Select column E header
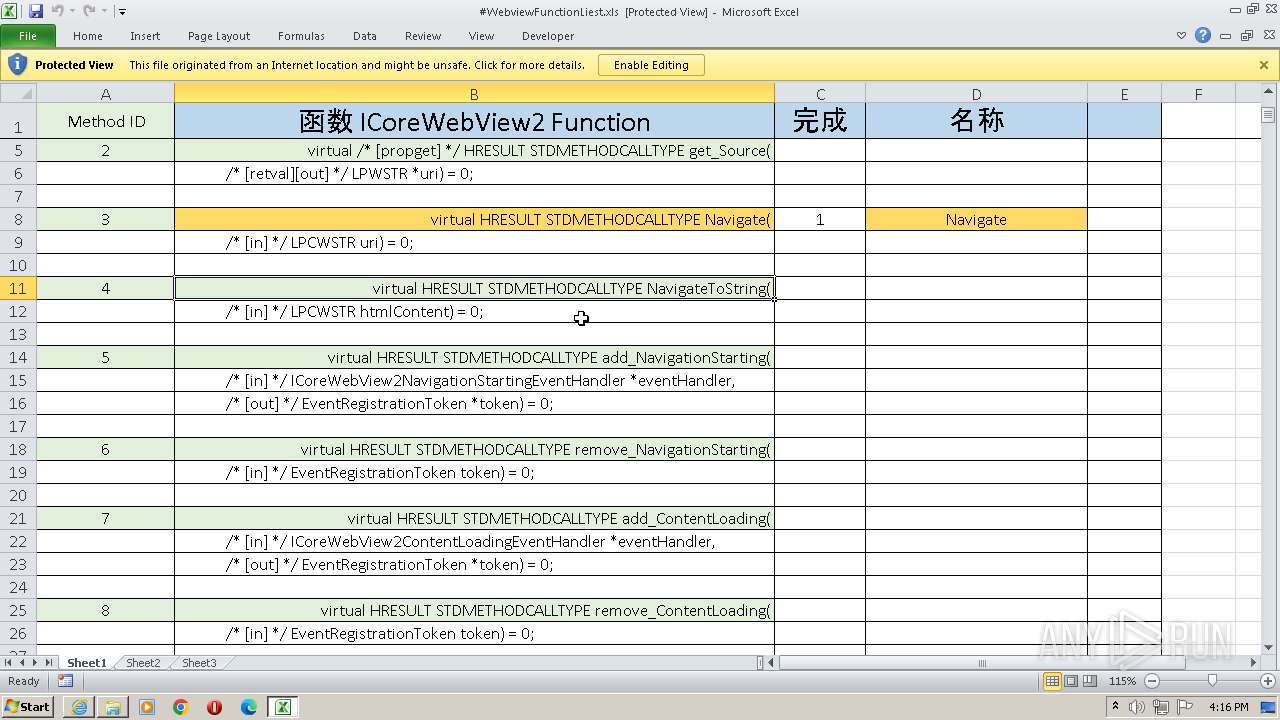This screenshot has height=720, width=1280. tap(1124, 94)
